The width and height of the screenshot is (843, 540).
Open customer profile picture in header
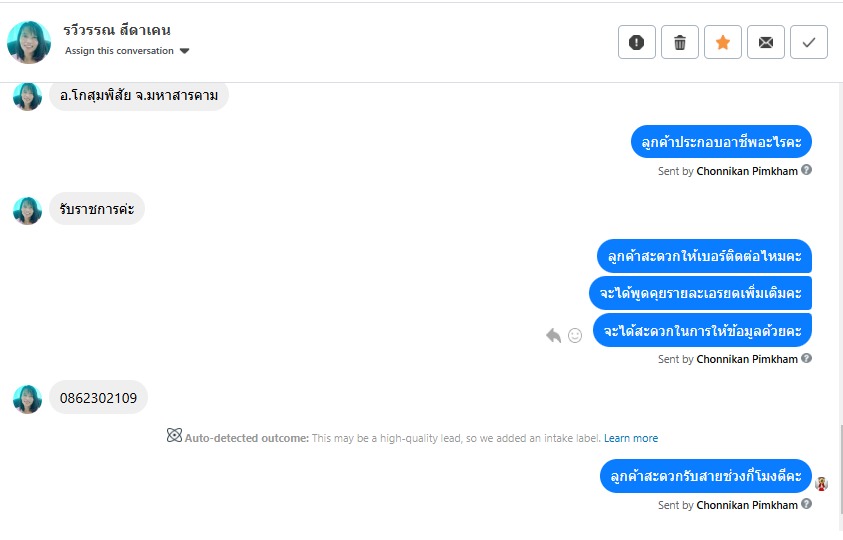[29, 42]
